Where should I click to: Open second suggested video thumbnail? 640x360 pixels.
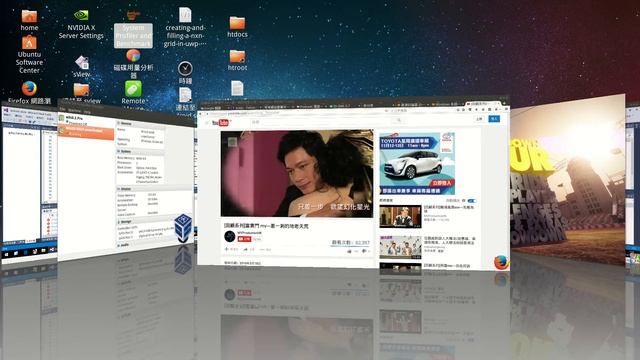tap(400, 247)
